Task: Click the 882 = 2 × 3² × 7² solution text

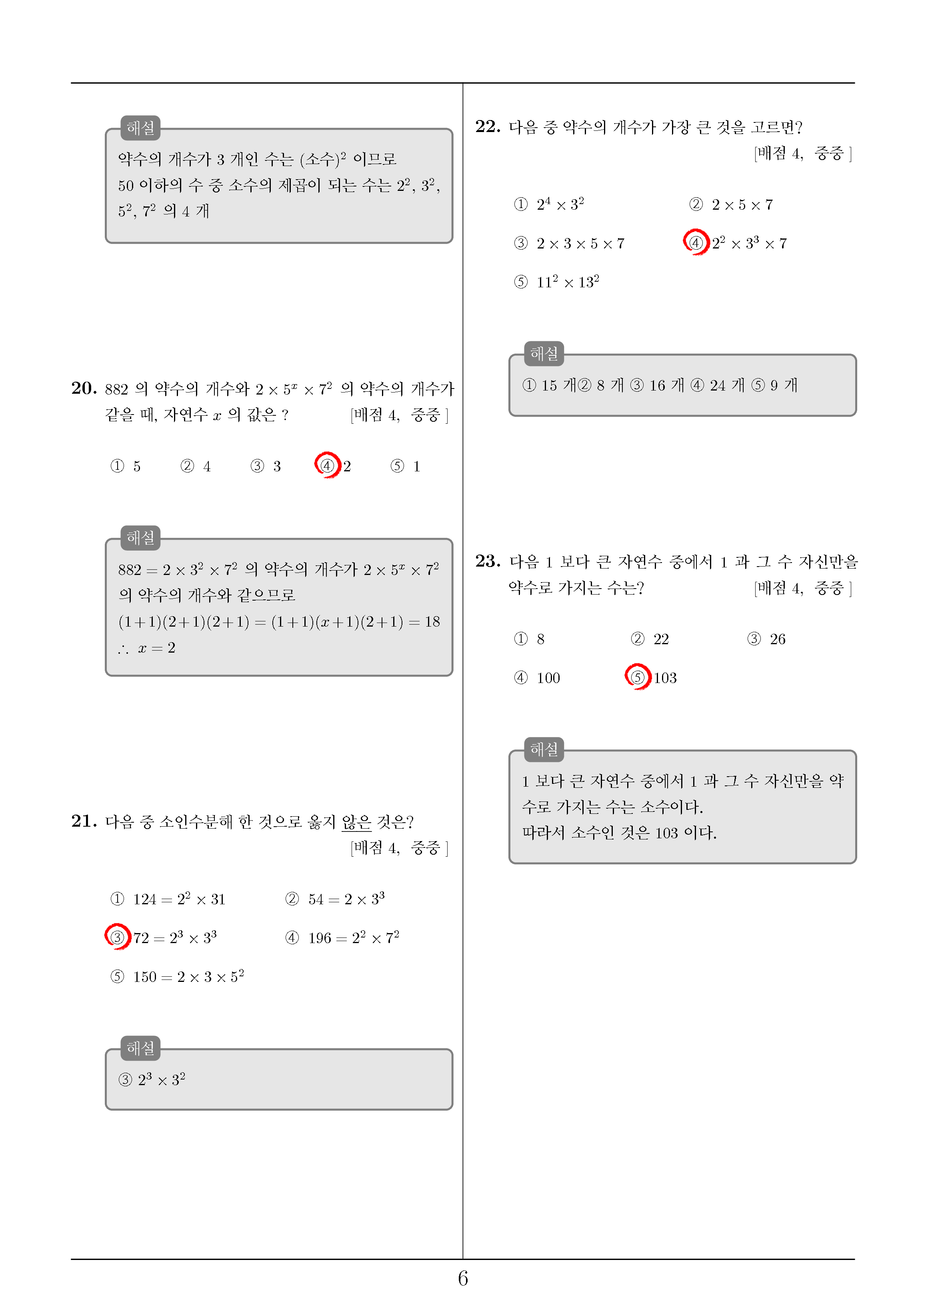Action: tap(178, 569)
